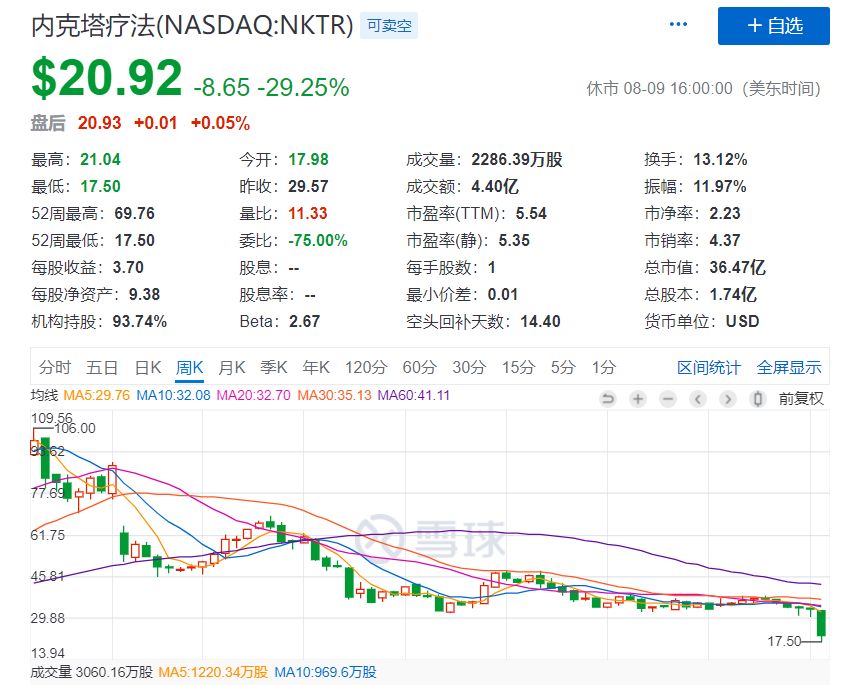
Task: Click the MA20:32.70 moving average legend
Action: [x=254, y=395]
